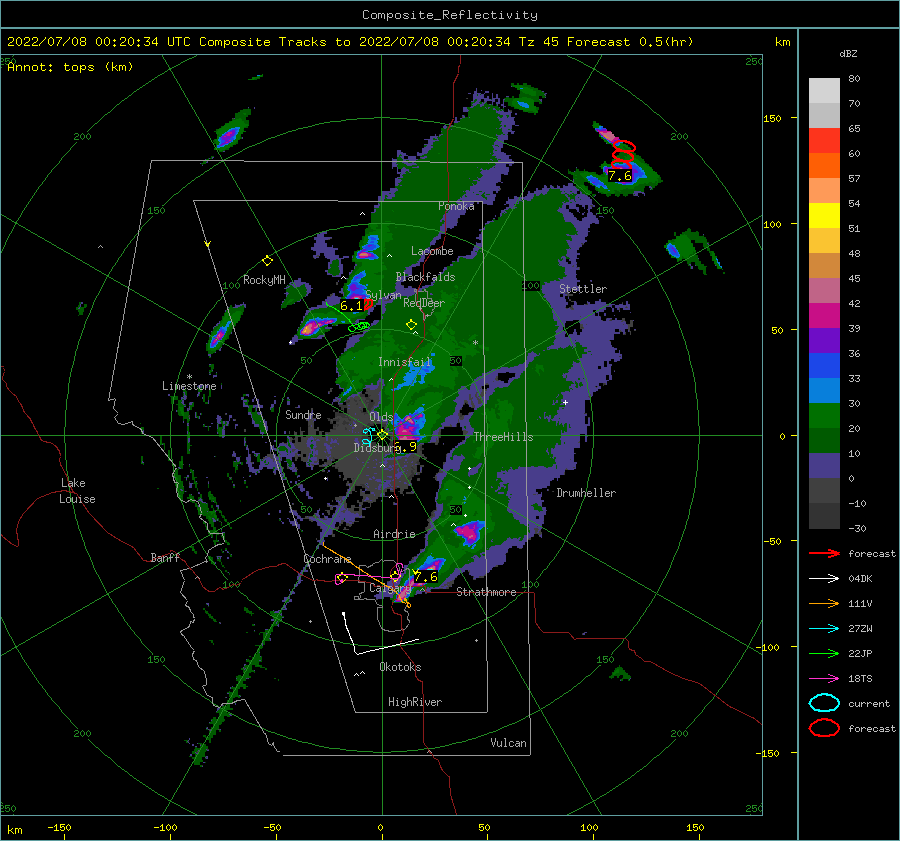Click the dBZ color scale heading
The width and height of the screenshot is (900, 841).
(848, 53)
